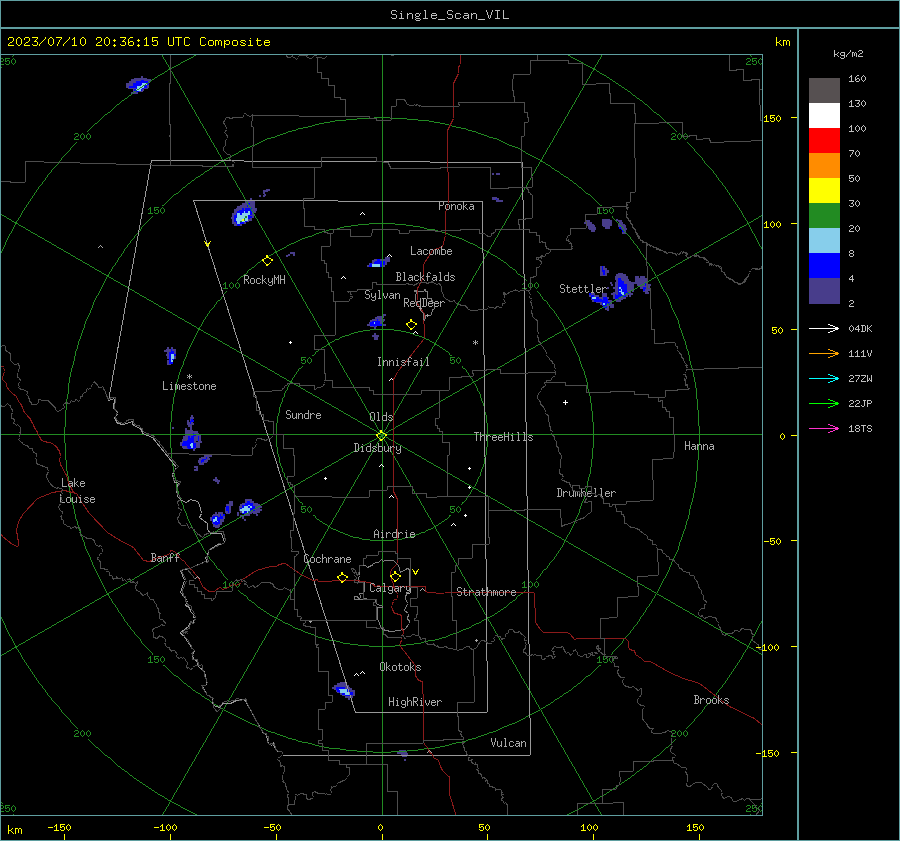900x841 pixels.
Task: Click the white 04DK arrow icon
Action: 824,328
